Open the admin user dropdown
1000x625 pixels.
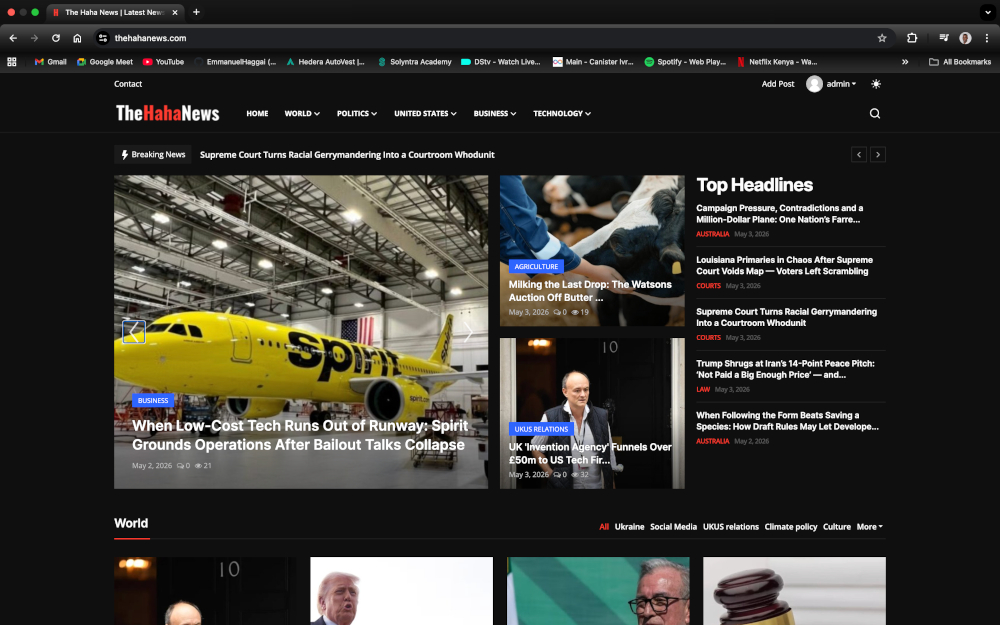831,84
